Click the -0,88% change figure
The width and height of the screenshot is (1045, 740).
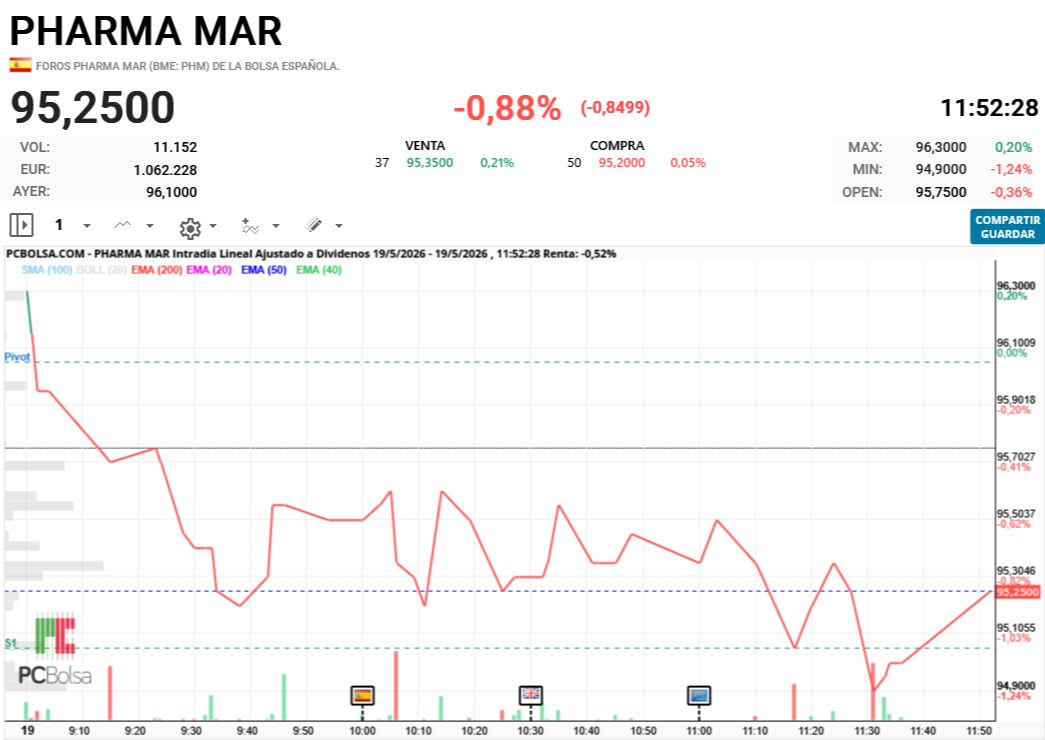(507, 107)
